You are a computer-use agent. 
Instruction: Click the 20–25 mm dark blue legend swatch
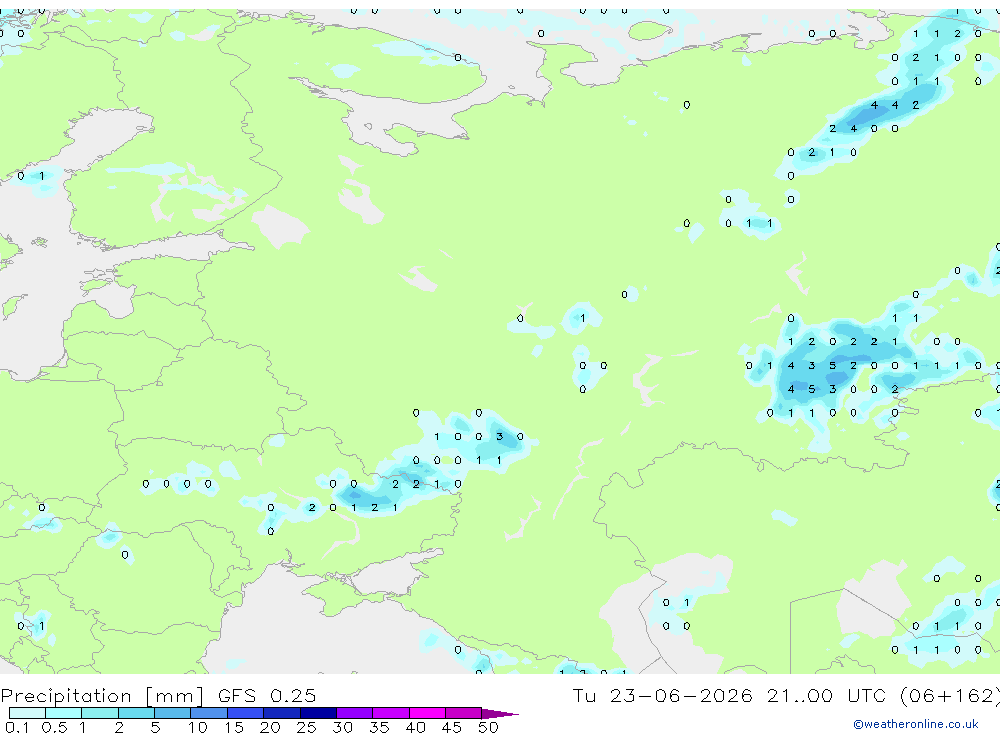click(282, 713)
